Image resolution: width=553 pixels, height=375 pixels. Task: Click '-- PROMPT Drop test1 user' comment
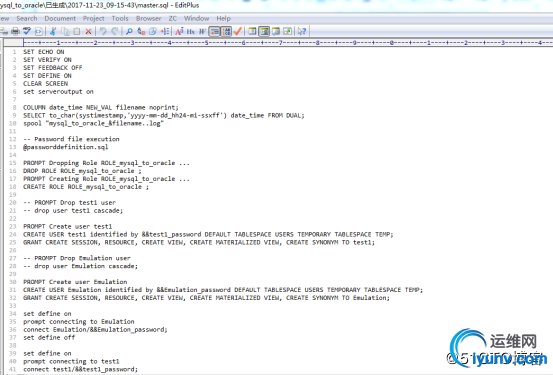(69, 202)
